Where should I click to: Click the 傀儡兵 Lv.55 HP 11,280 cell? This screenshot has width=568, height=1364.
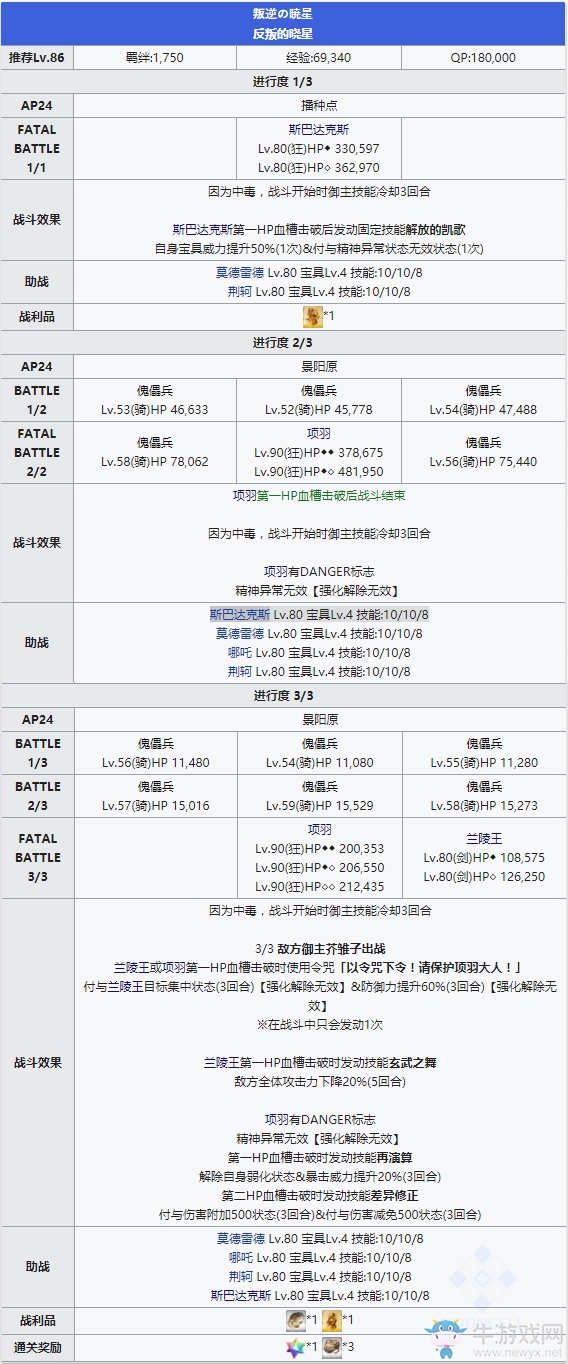click(484, 753)
